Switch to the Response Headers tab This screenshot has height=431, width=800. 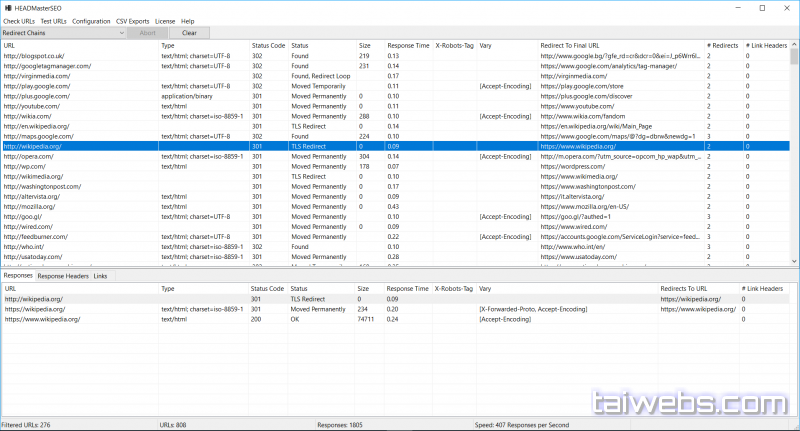(x=63, y=276)
